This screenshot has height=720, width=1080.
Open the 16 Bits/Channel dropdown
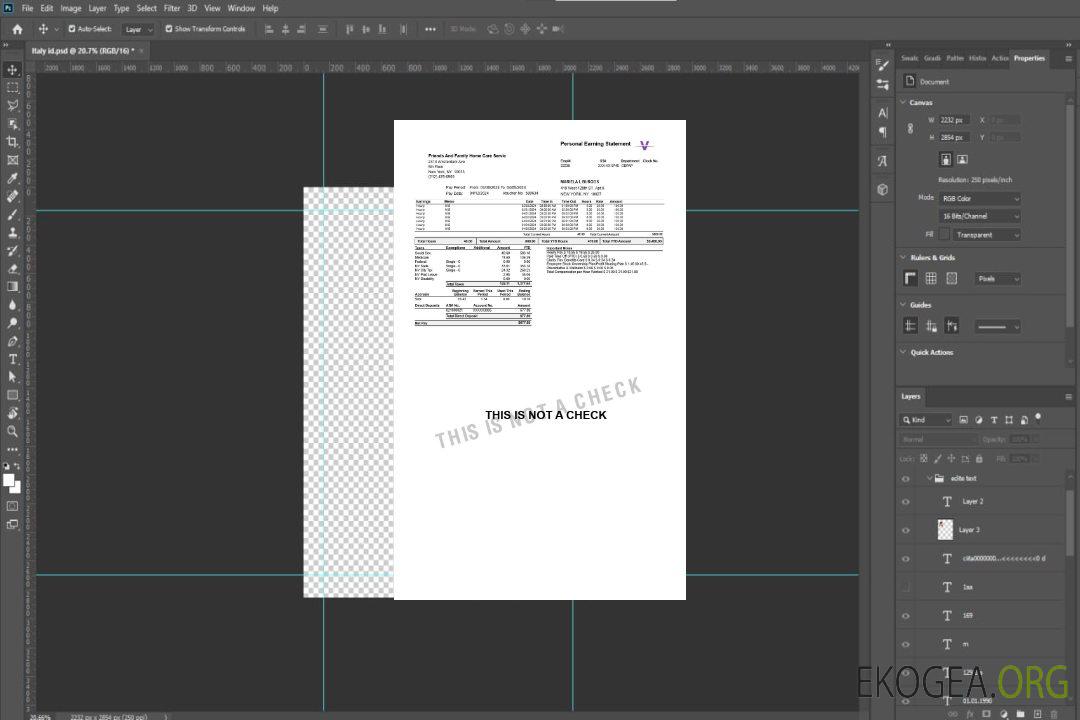click(980, 216)
